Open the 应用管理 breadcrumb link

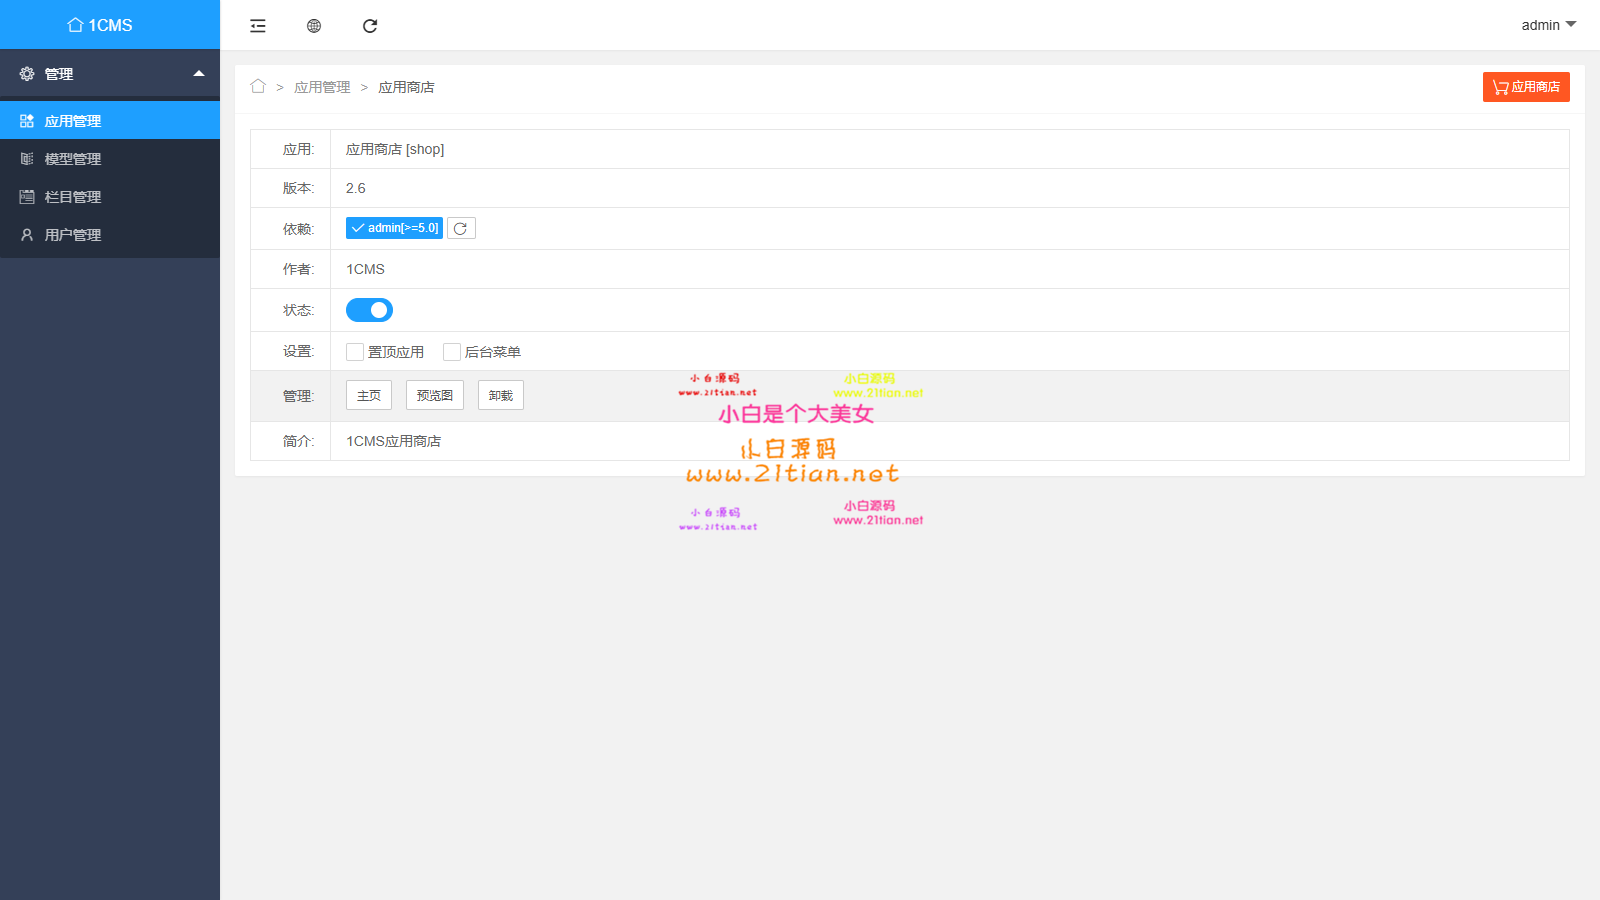point(322,88)
